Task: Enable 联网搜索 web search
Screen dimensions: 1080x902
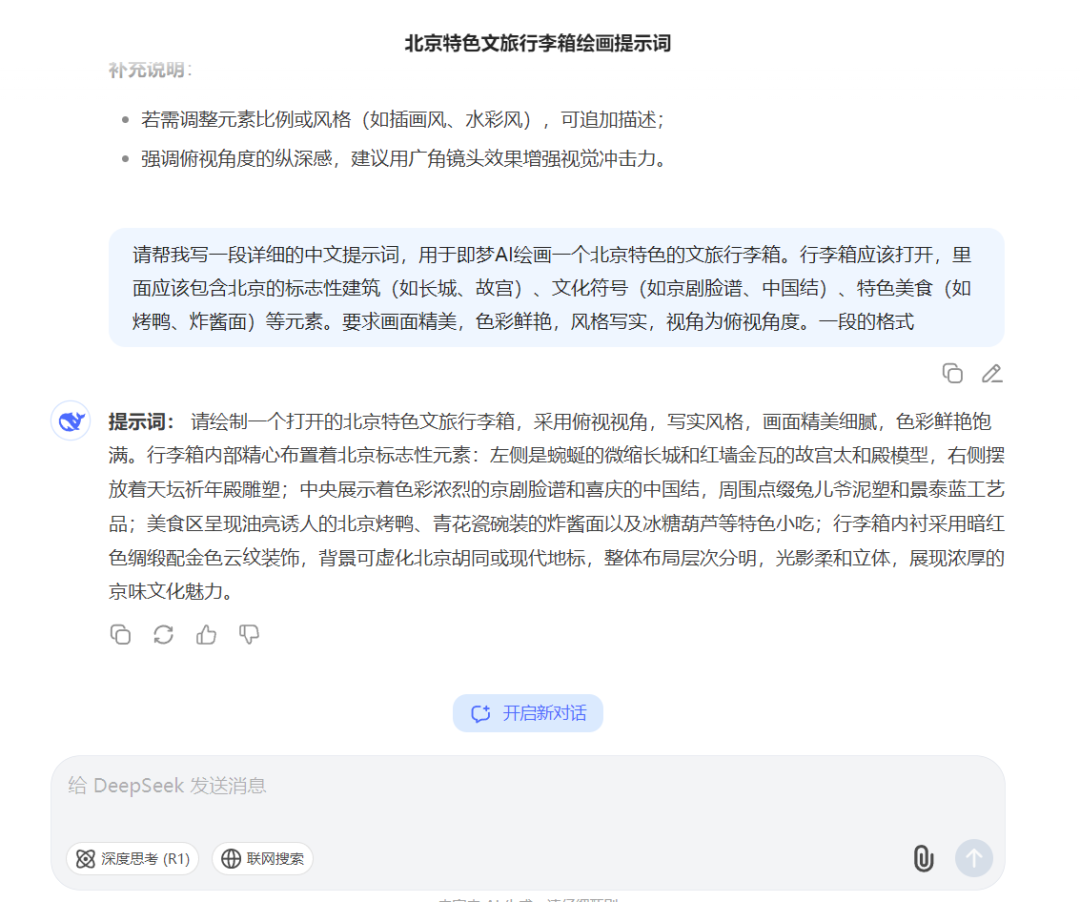Action: click(x=262, y=858)
